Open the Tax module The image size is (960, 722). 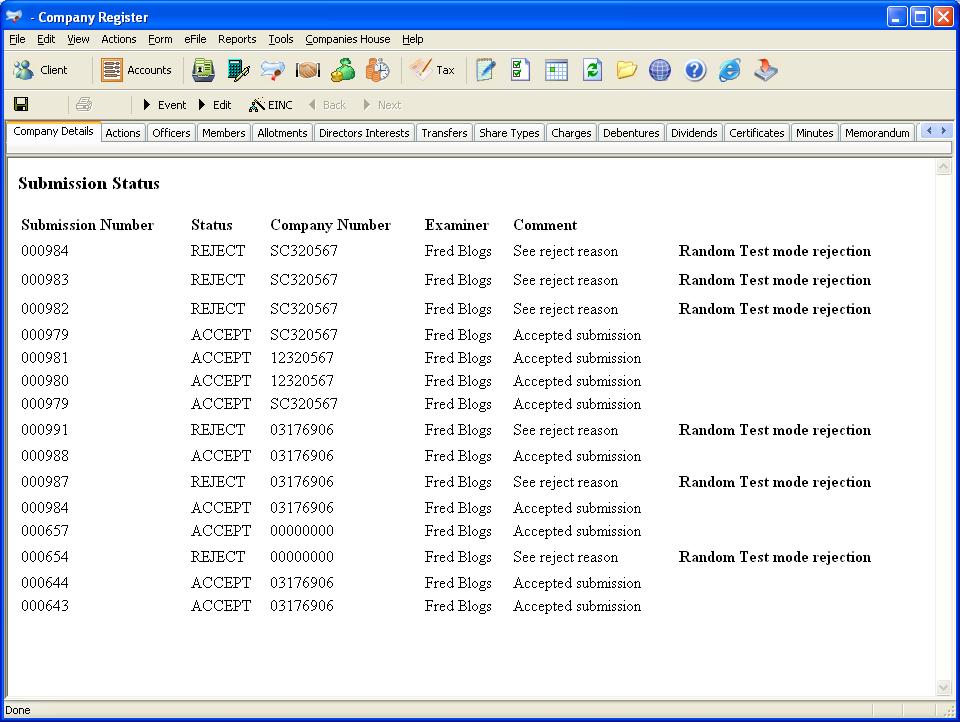point(432,70)
